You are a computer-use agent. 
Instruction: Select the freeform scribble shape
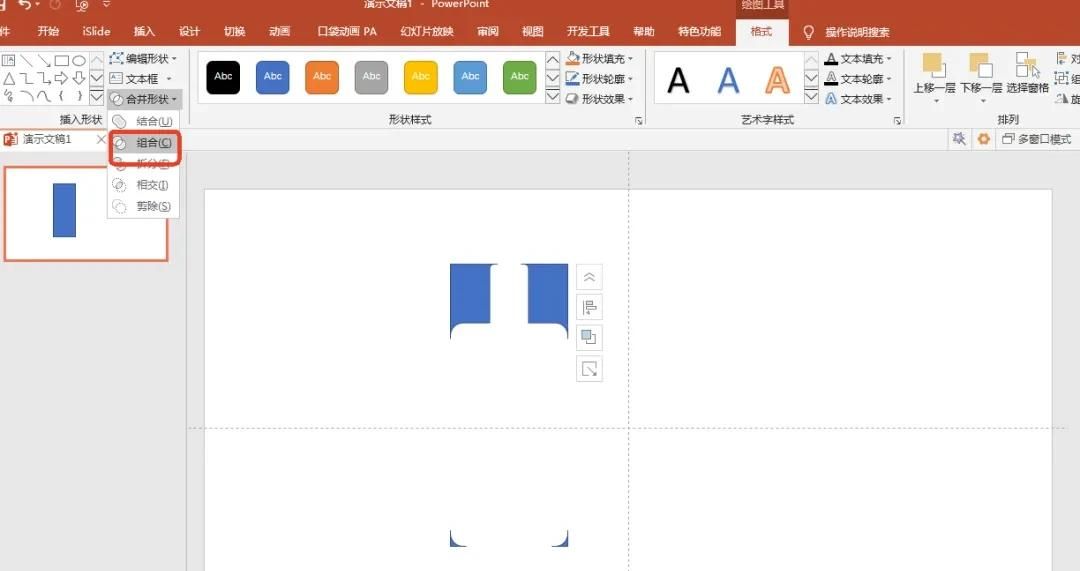(8, 96)
